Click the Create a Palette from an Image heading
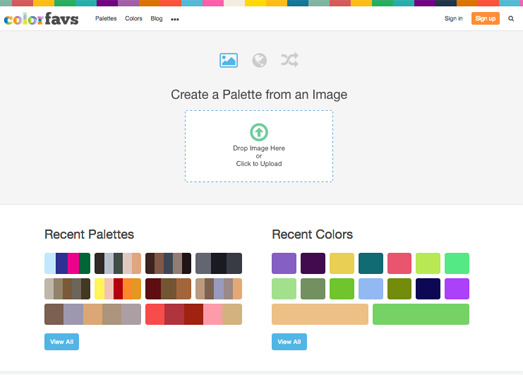 259,95
